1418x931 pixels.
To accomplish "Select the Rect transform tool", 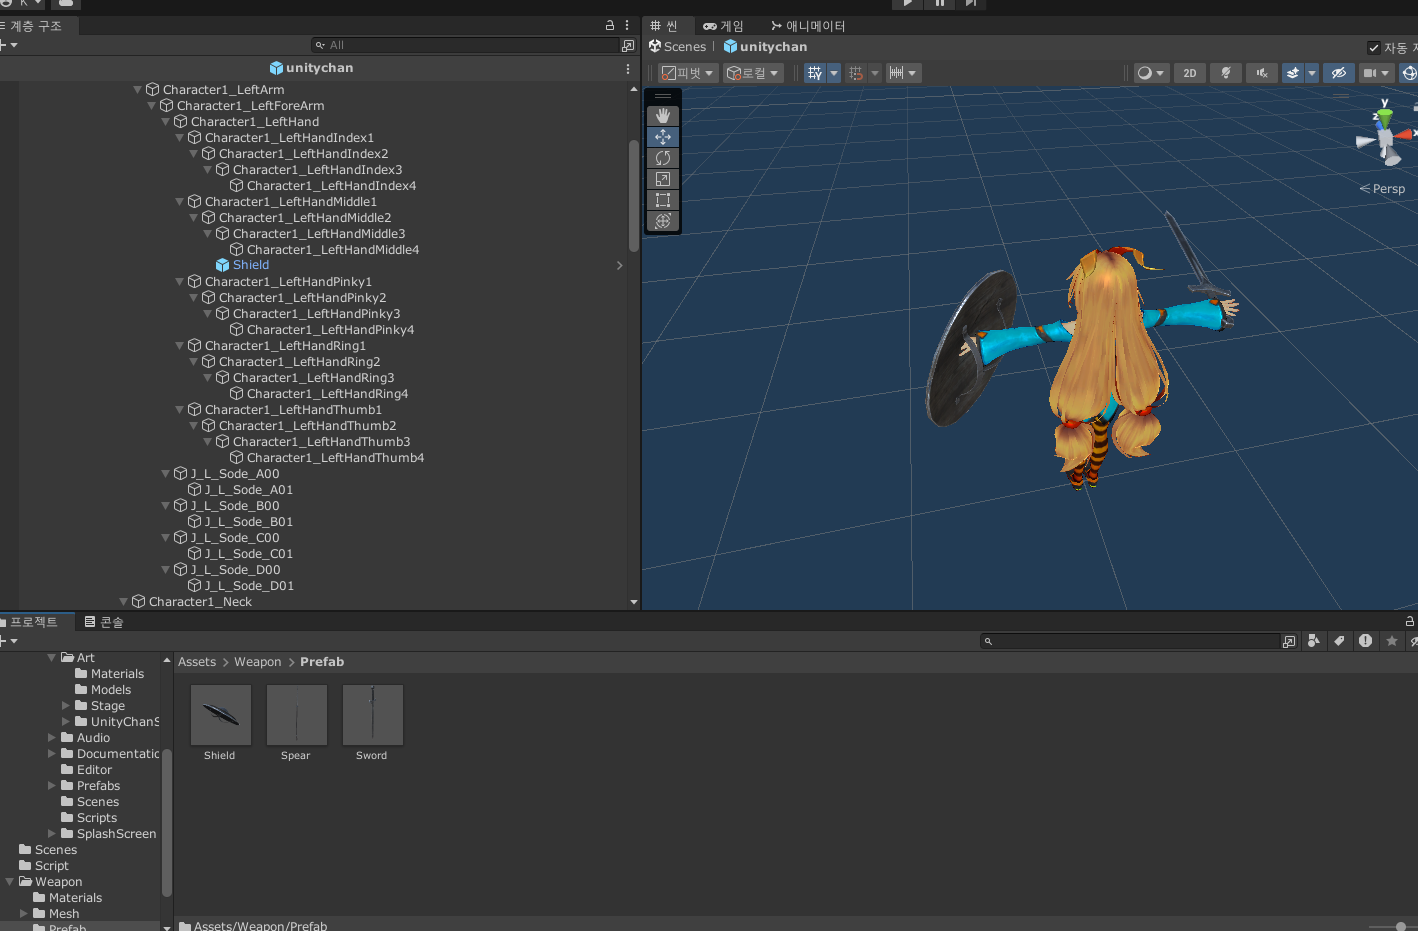I will click(662, 200).
